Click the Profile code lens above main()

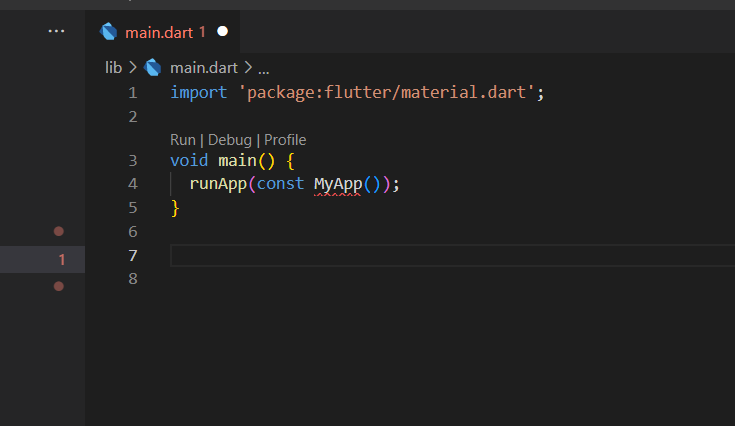[x=285, y=140]
